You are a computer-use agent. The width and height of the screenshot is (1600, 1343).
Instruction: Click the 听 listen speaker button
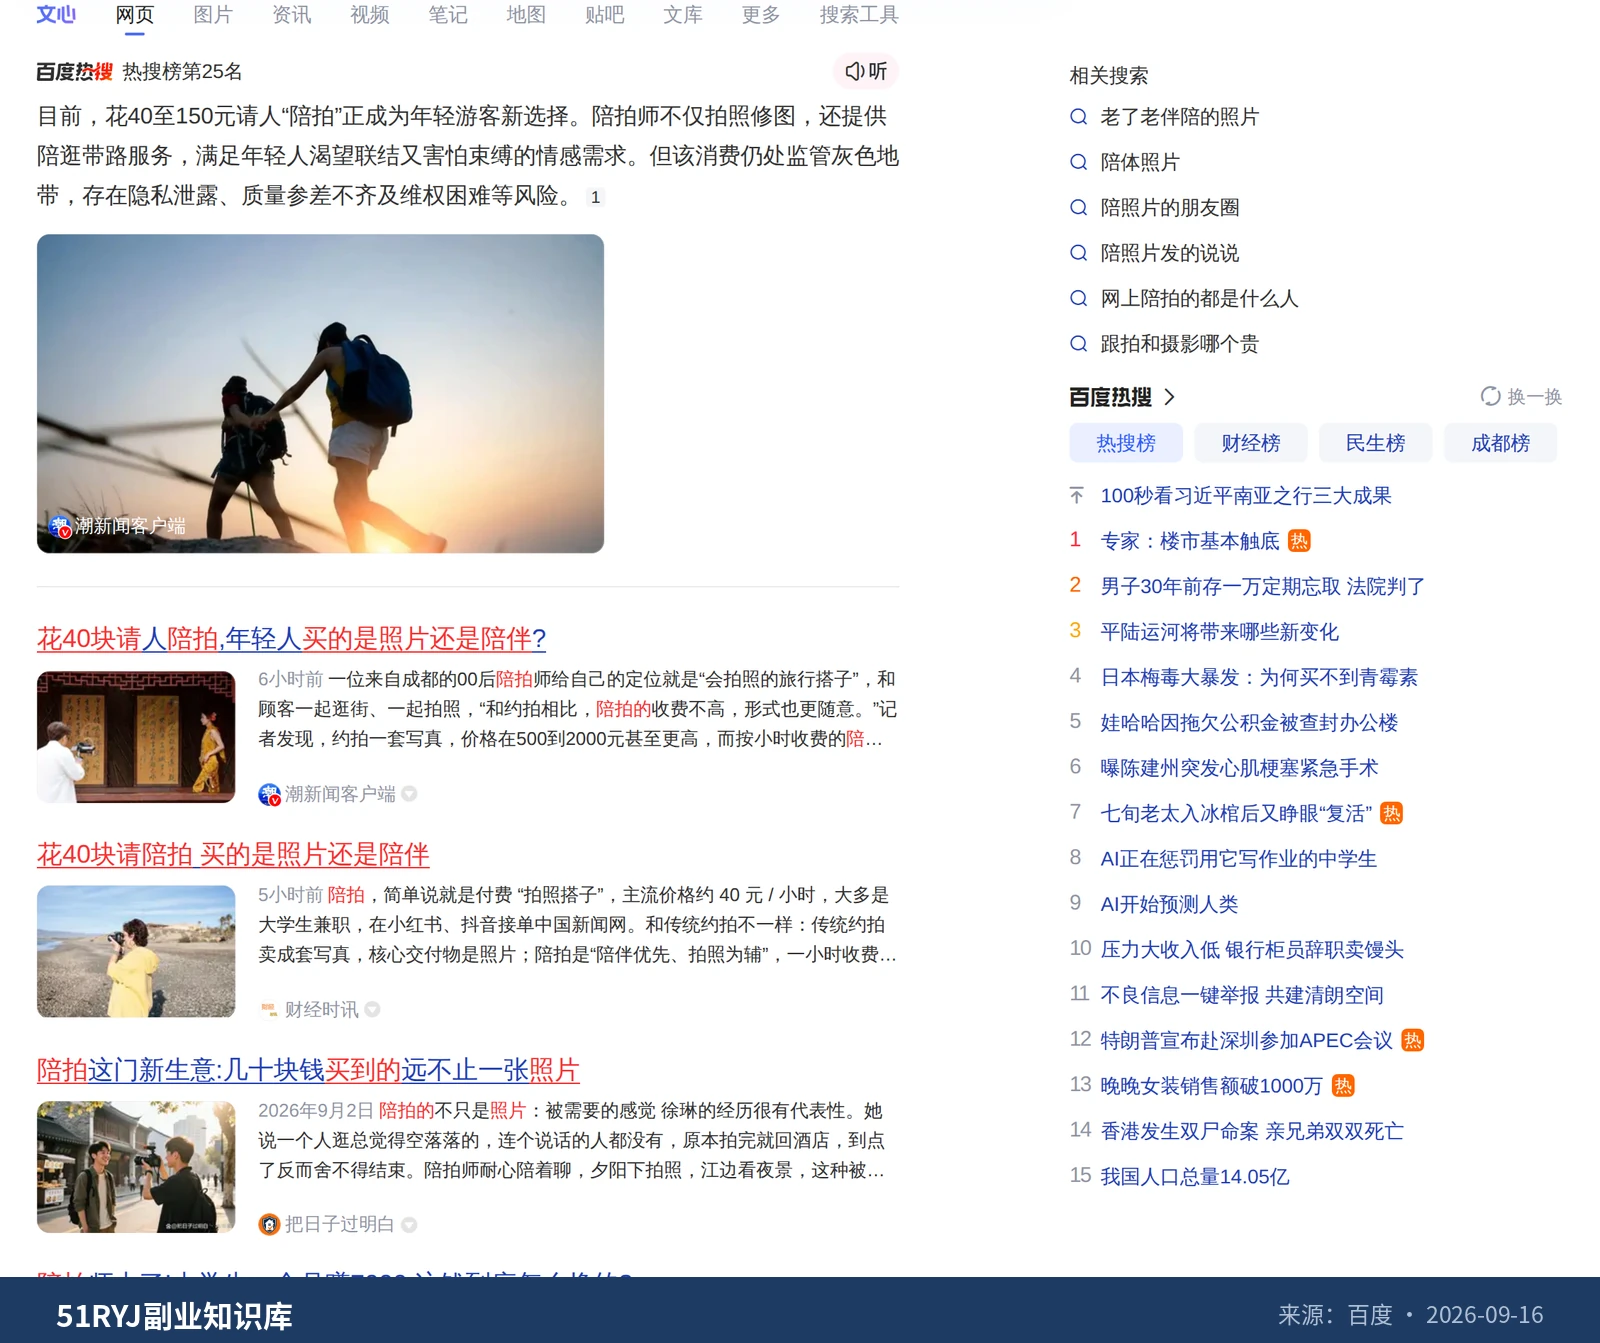point(866,71)
